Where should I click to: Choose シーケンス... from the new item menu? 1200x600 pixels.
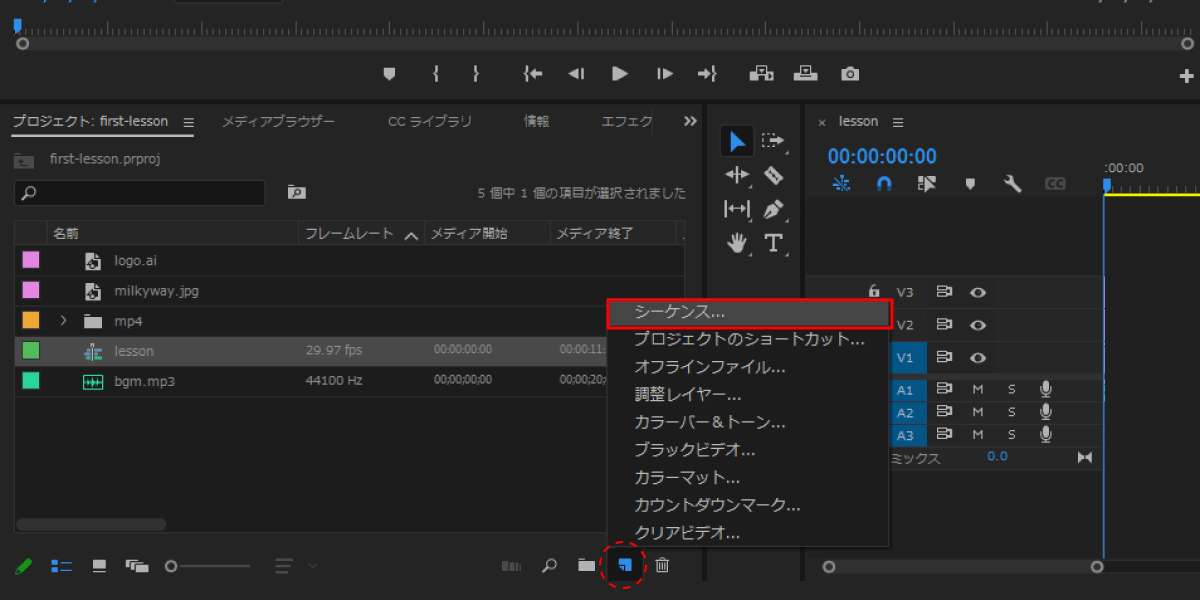[748, 312]
